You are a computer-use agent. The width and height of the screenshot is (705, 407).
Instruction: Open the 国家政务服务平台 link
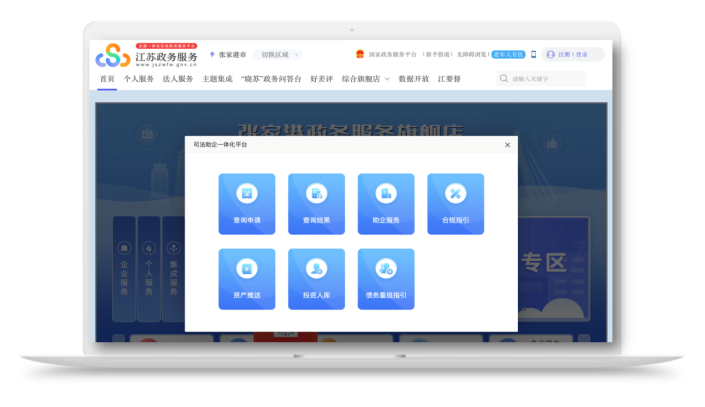(x=391, y=55)
